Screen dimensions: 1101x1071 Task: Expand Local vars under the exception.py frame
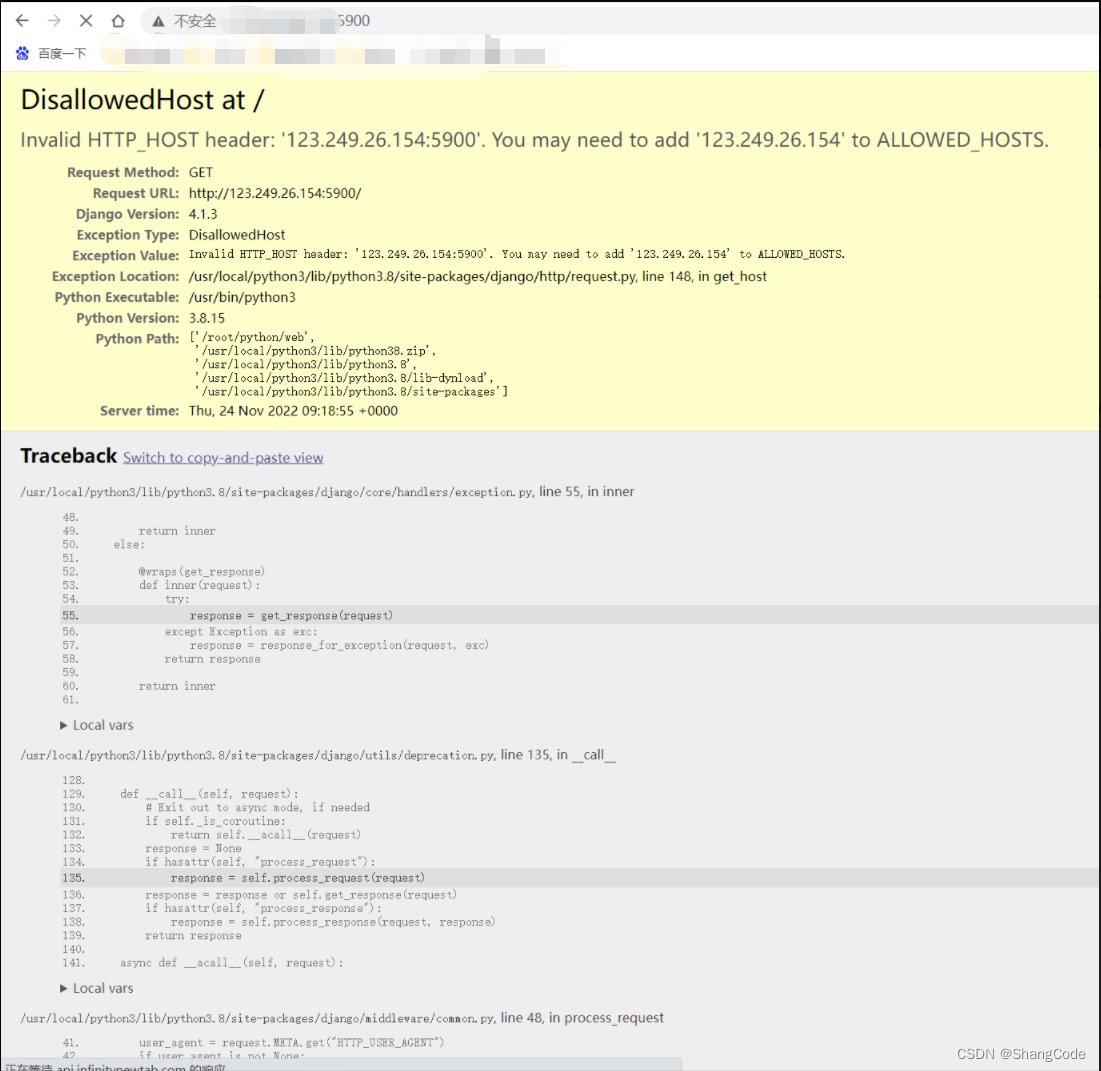click(96, 725)
